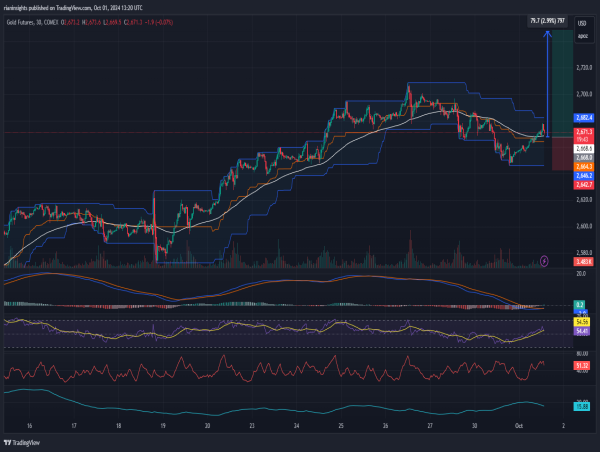Image resolution: width=600 pixels, height=452 pixels.
Task: Select the white 2,668.6 price label
Action: [x=584, y=148]
